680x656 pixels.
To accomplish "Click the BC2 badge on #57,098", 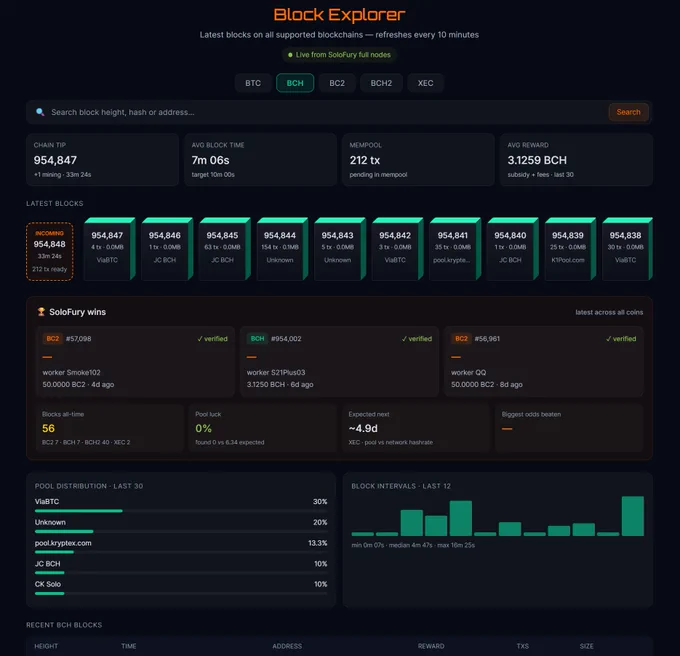I will 53,339.
